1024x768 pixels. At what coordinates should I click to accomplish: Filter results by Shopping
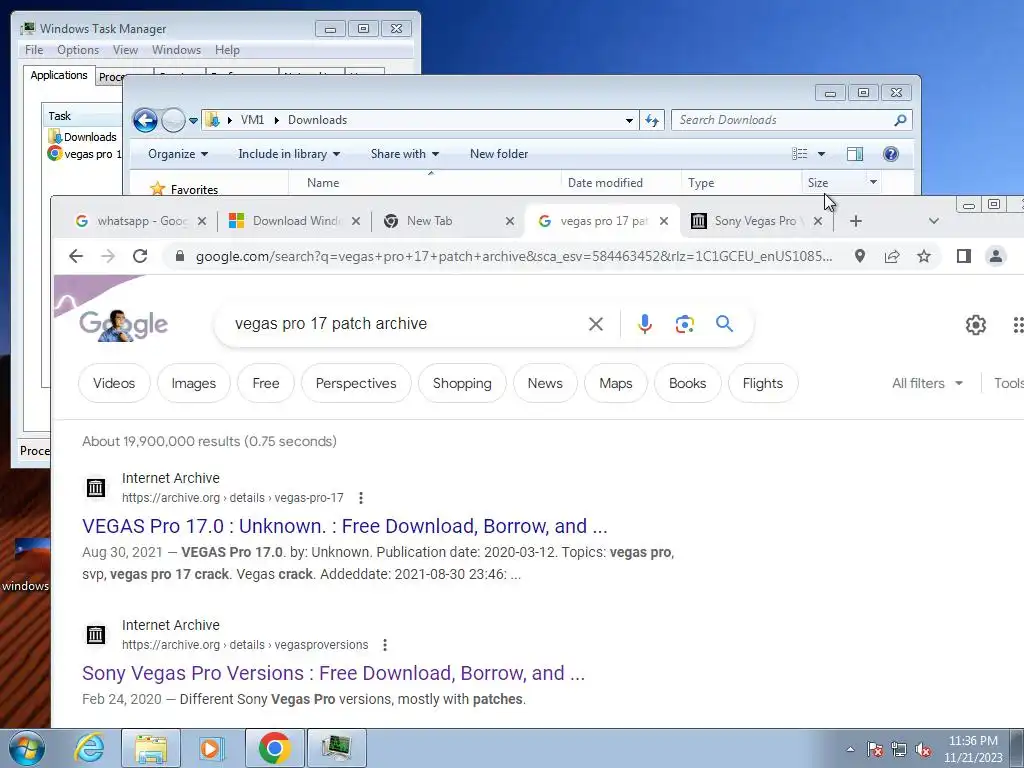tap(462, 383)
